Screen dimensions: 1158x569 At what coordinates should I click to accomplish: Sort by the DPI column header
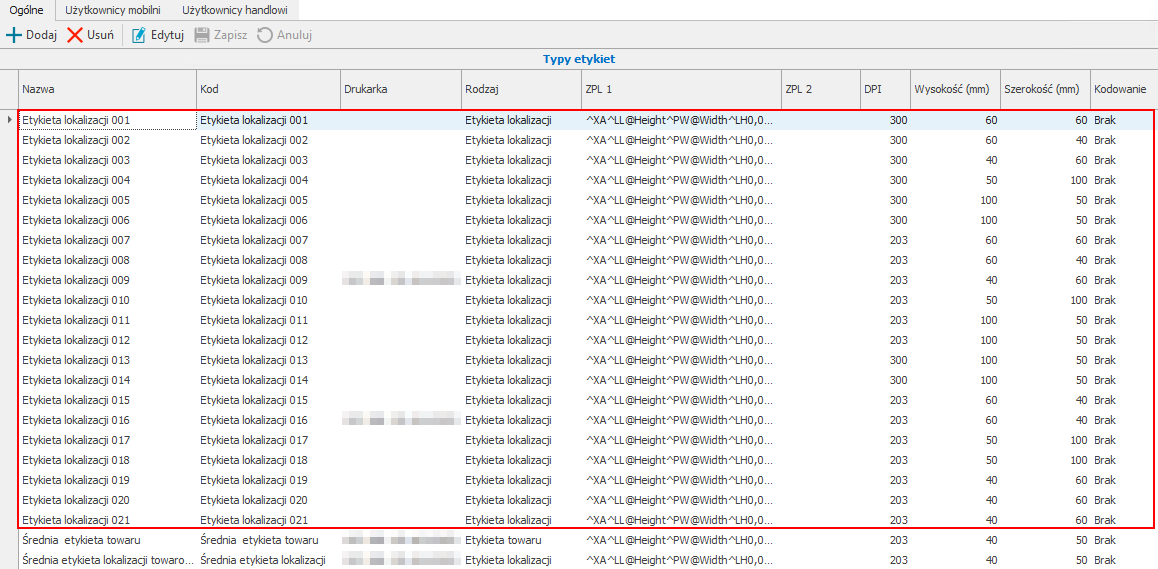[x=884, y=89]
